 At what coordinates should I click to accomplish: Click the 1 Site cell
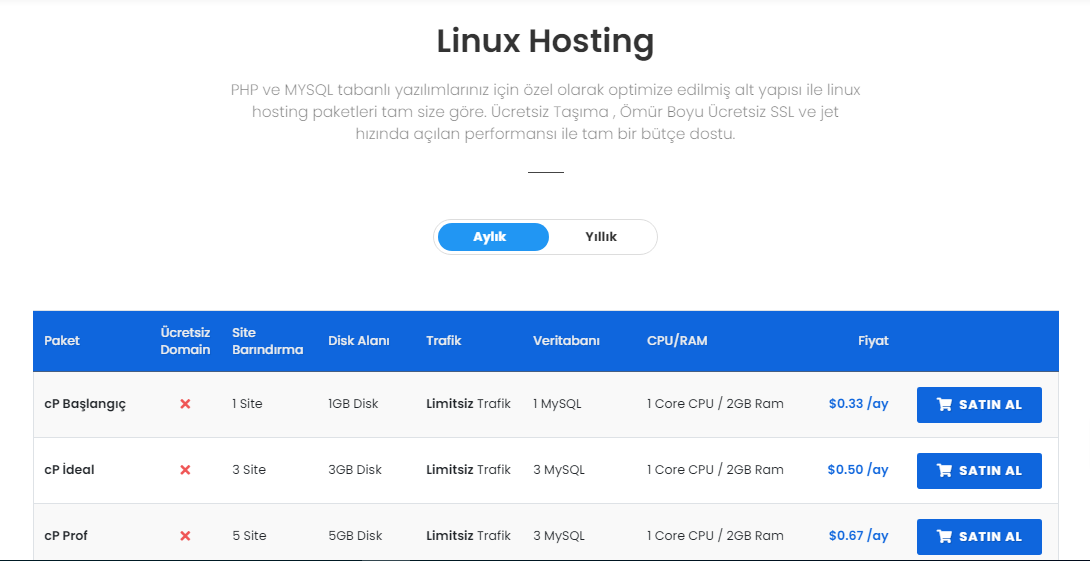tap(247, 404)
